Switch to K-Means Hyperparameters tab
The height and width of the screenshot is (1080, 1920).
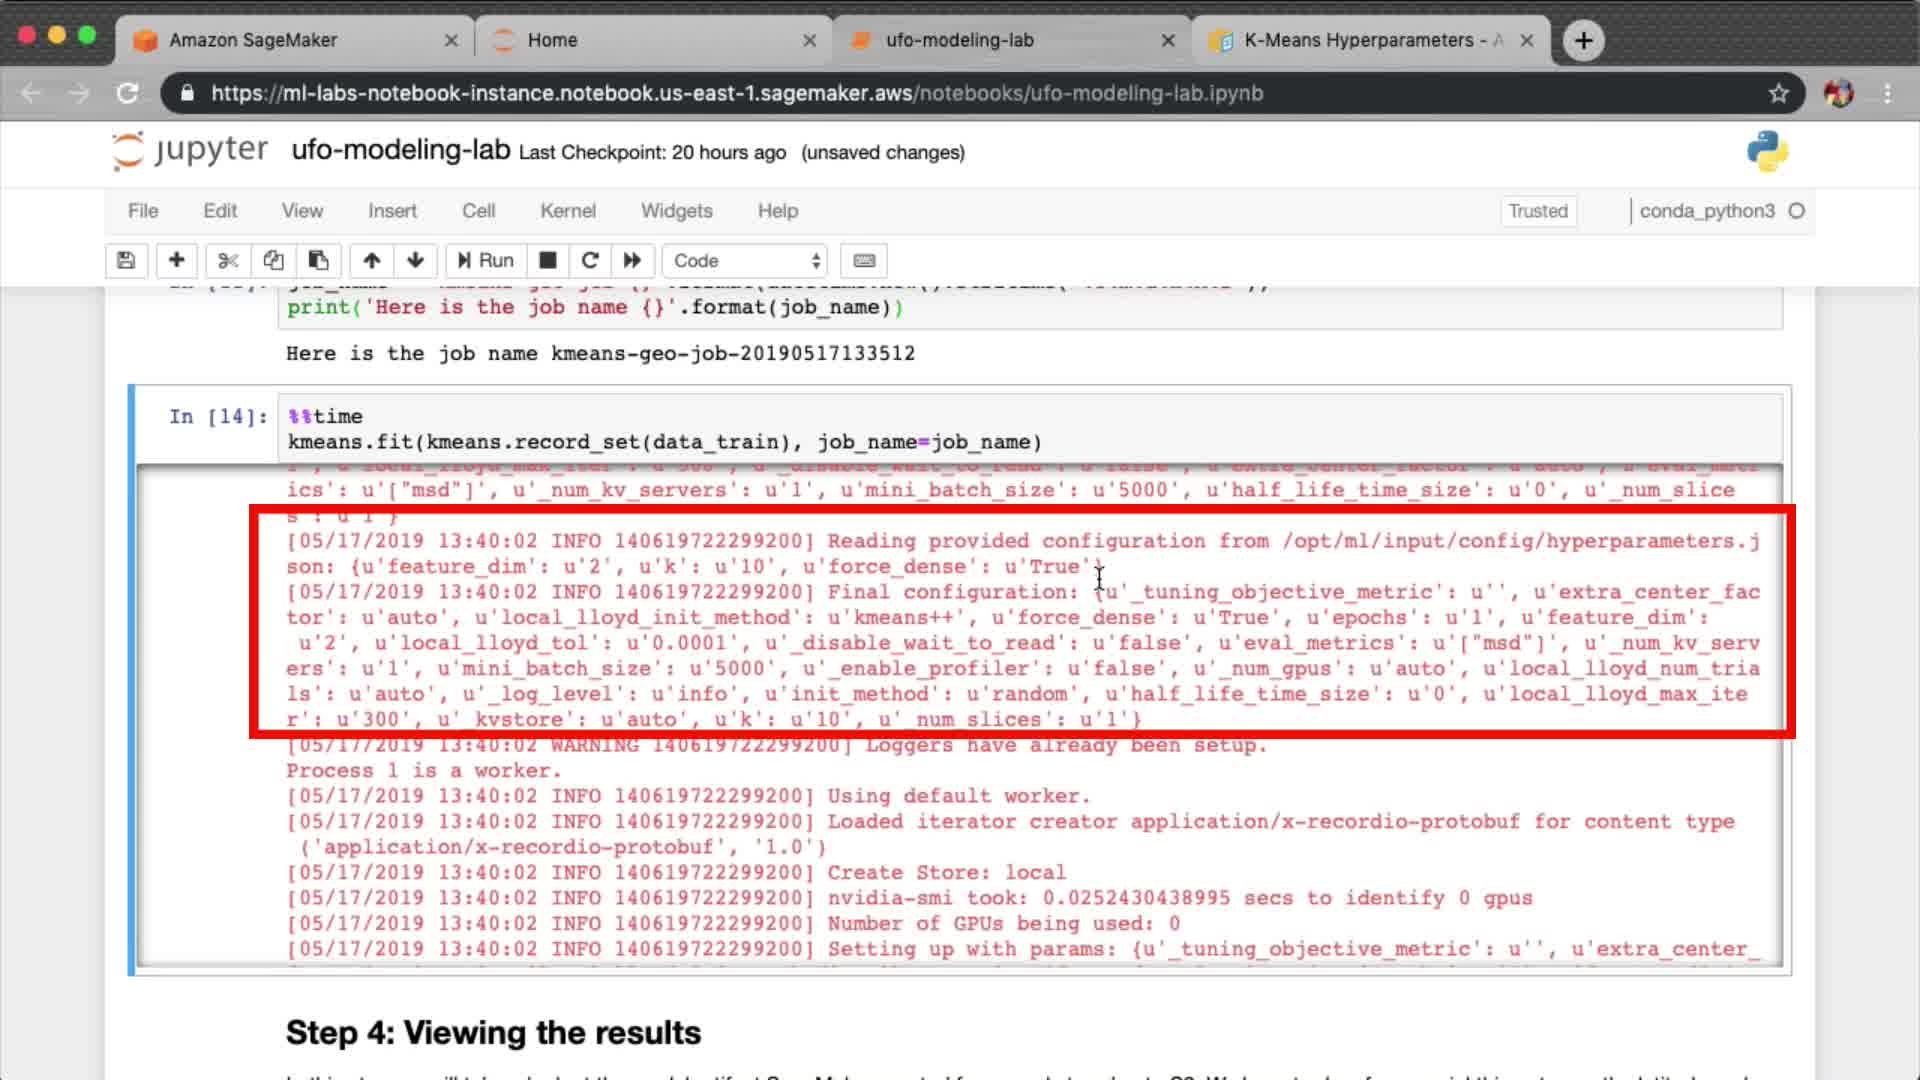click(x=1360, y=40)
